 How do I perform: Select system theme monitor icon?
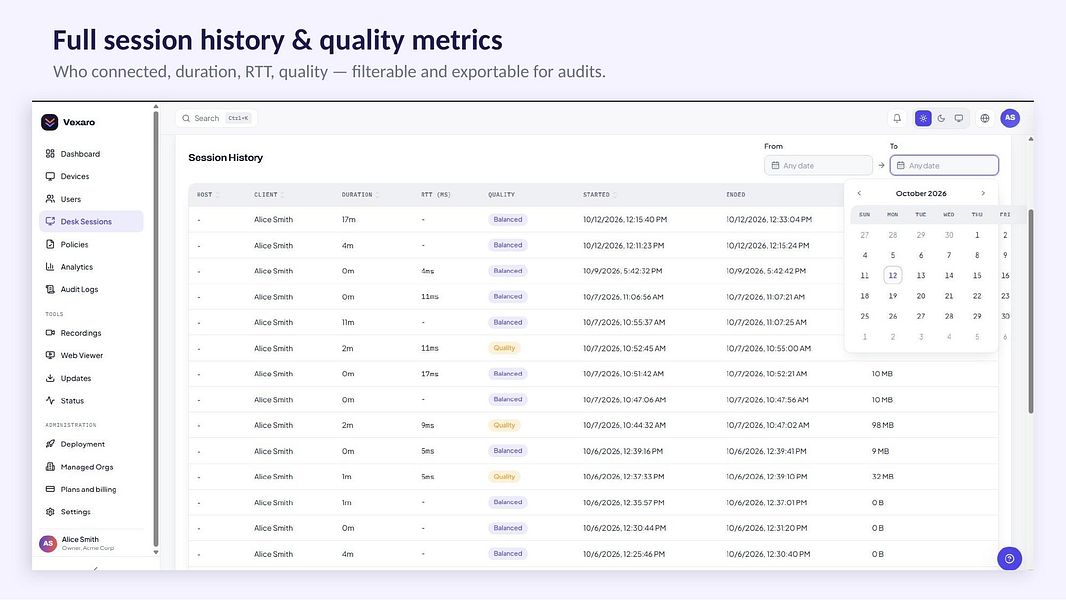pyautogui.click(x=959, y=118)
